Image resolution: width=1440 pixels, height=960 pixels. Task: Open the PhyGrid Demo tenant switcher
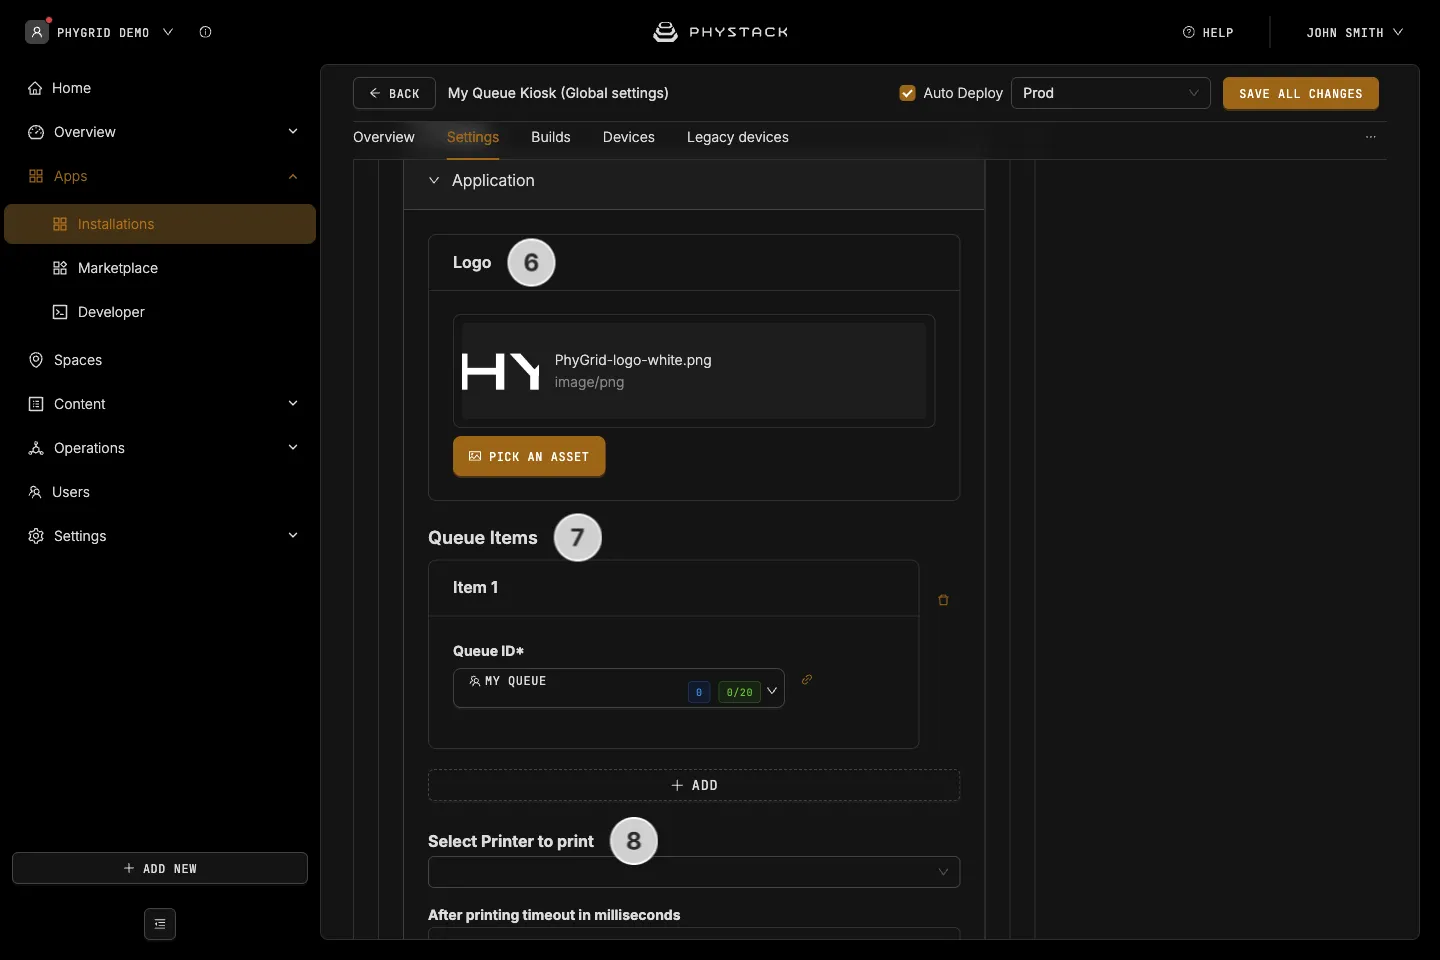[100, 32]
